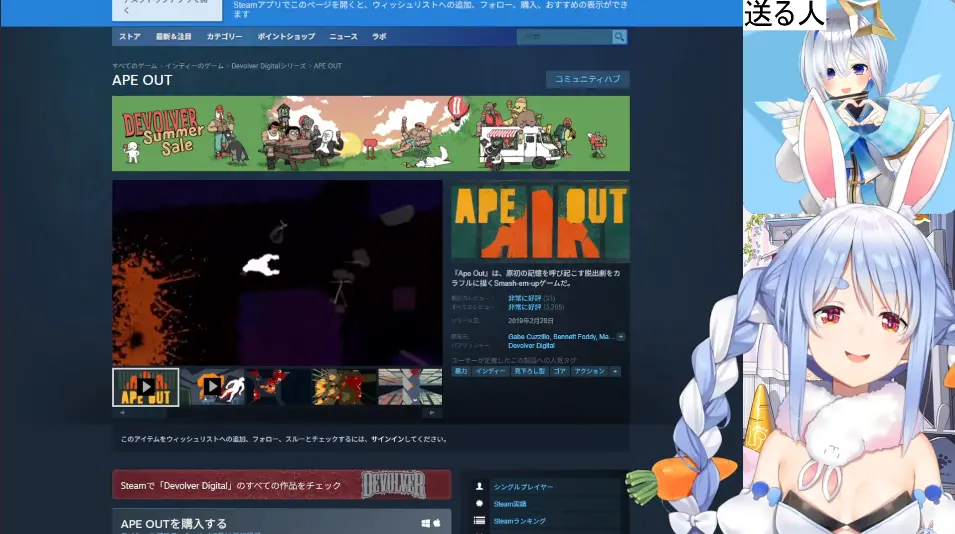The width and height of the screenshot is (955, 534).
Task: Click the APE OUTを購入する heading
Action: 174,524
